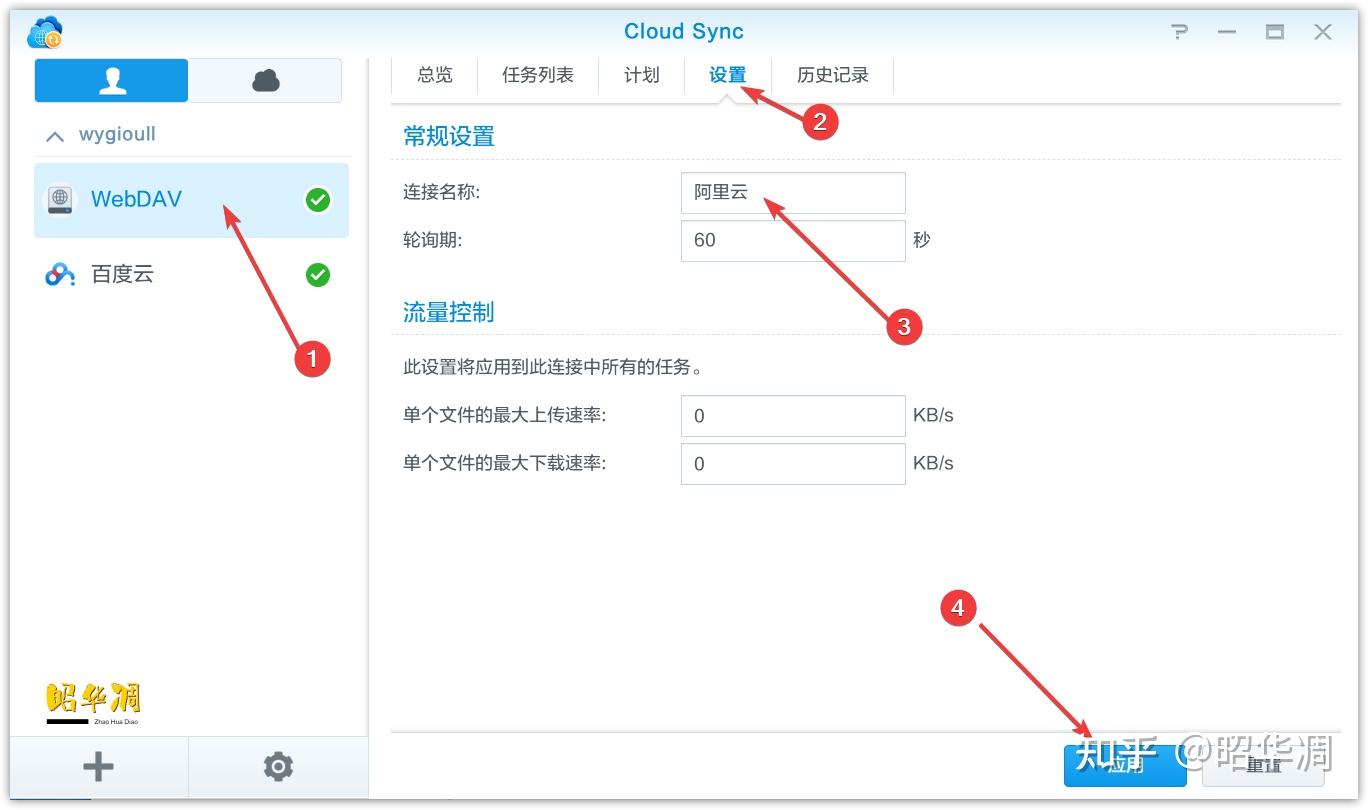This screenshot has height=810, width=1368.
Task: Switch to the cloud view icon
Action: point(265,80)
